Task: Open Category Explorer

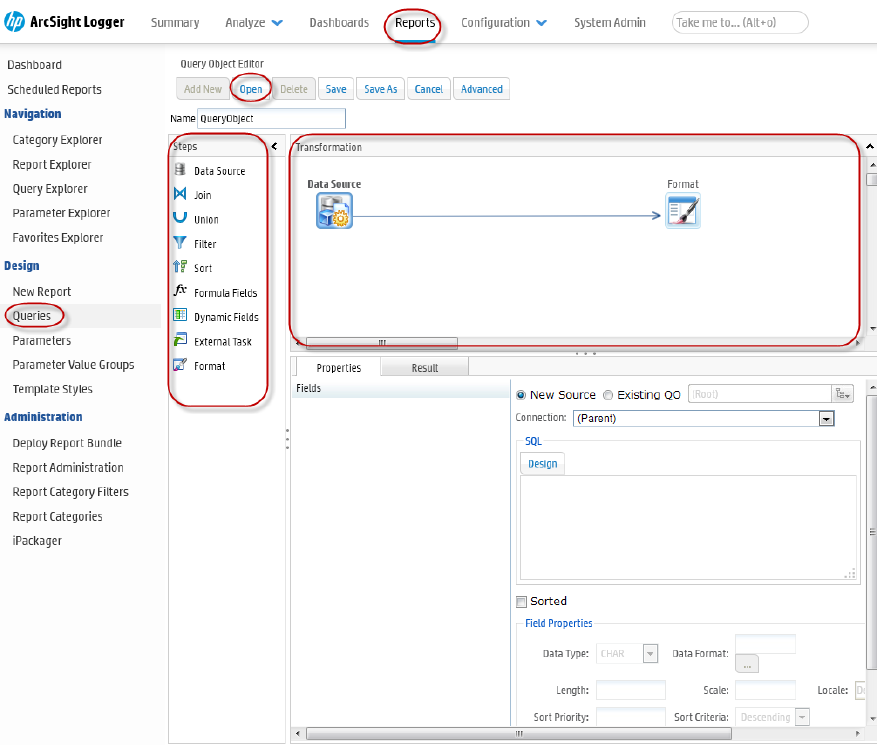Action: (x=57, y=140)
